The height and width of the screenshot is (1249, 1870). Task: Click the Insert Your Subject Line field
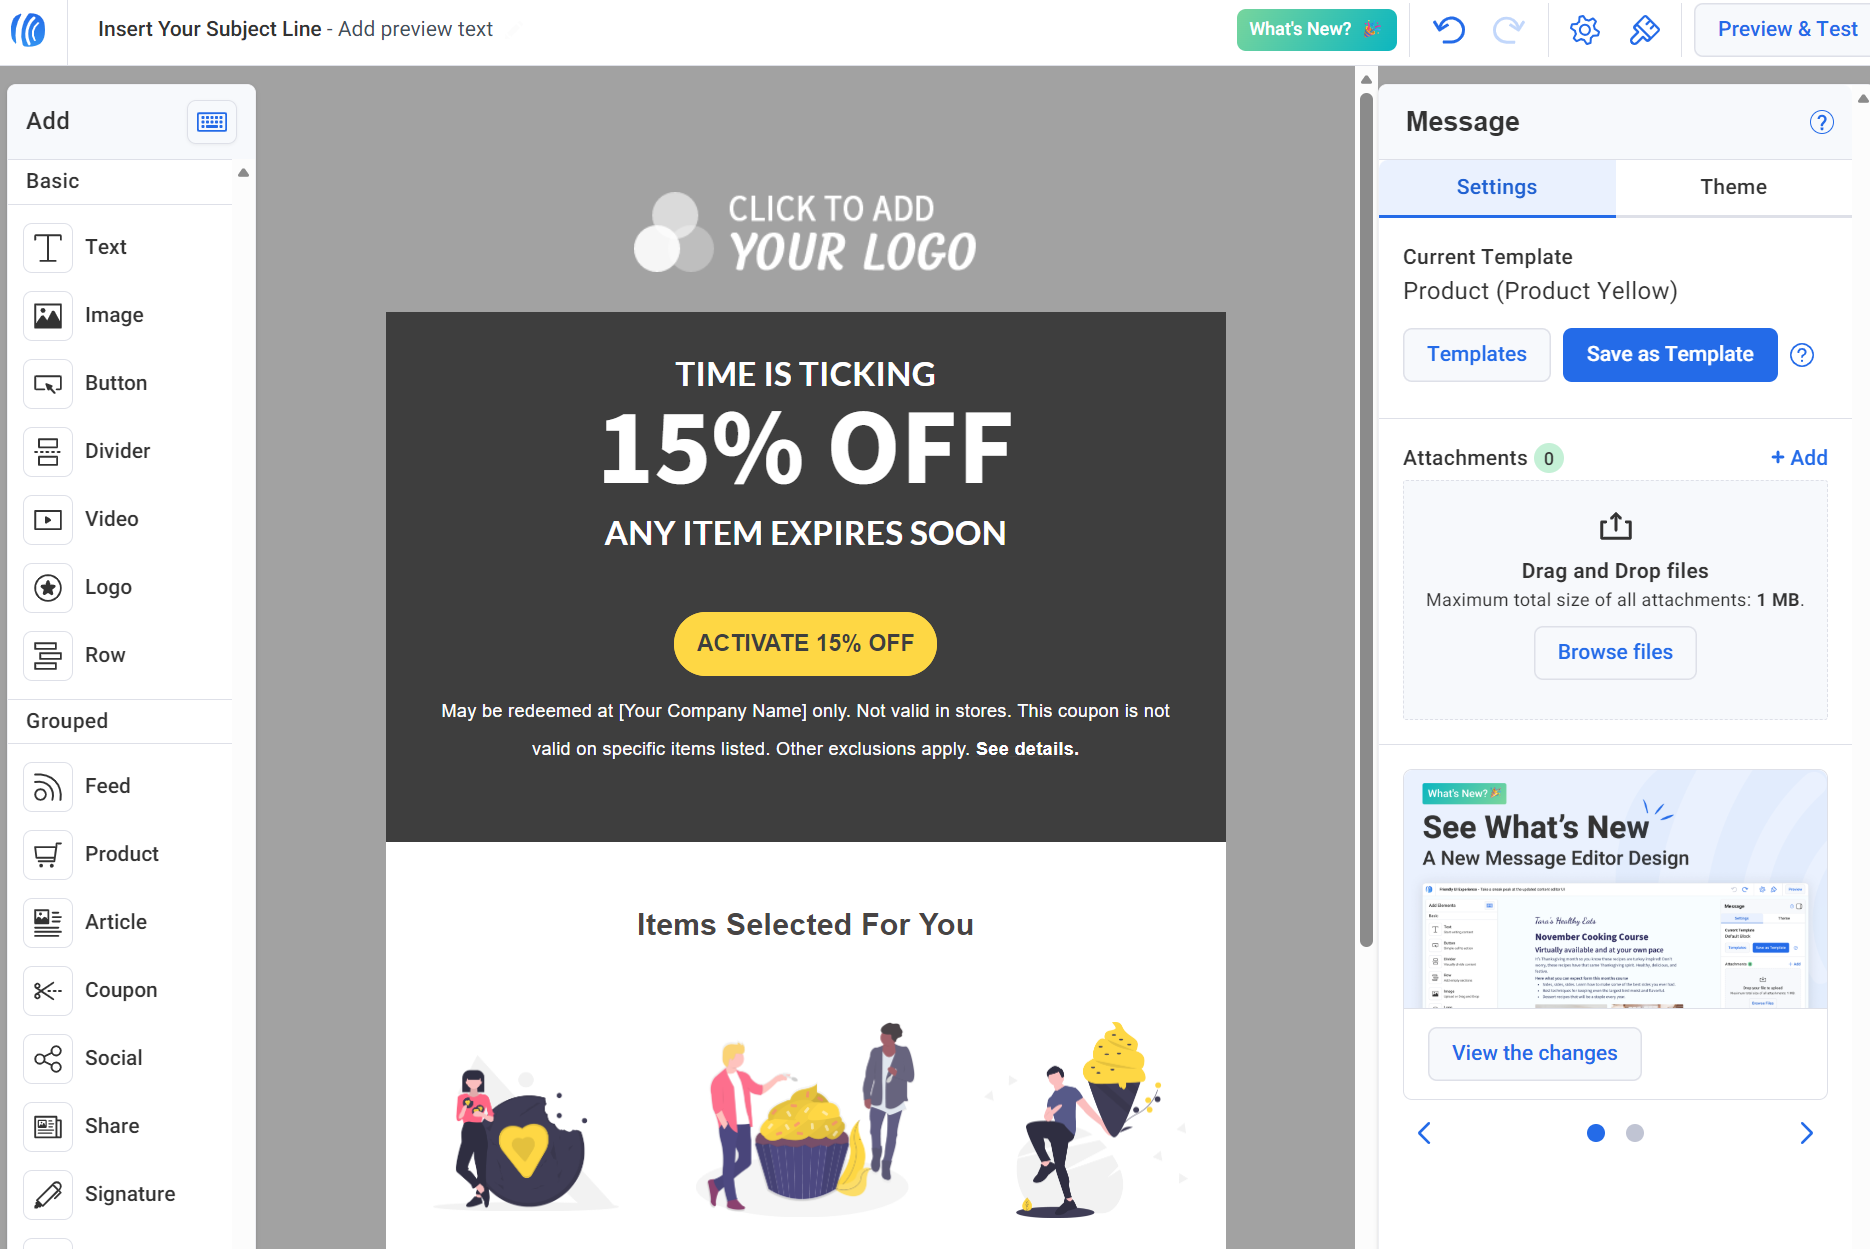209,29
